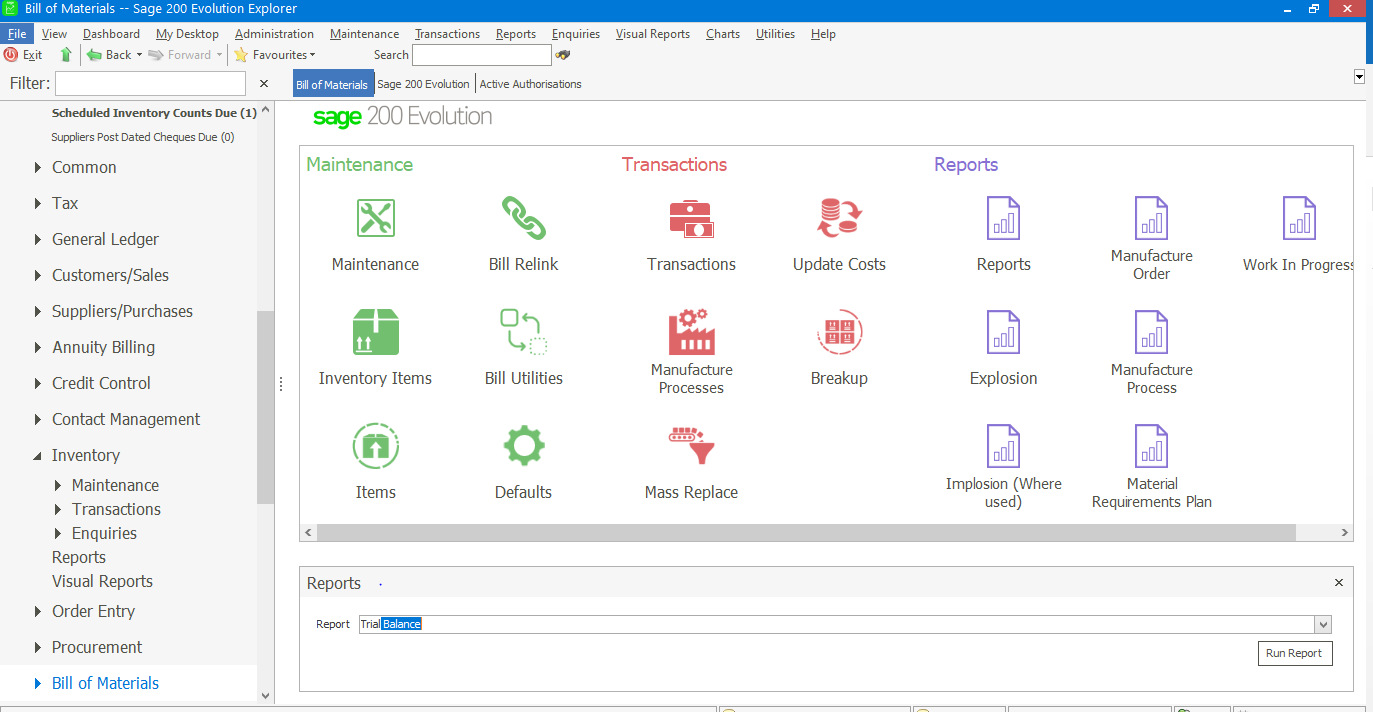Click the sidebar vertical scrollbar thumb

(x=265, y=407)
